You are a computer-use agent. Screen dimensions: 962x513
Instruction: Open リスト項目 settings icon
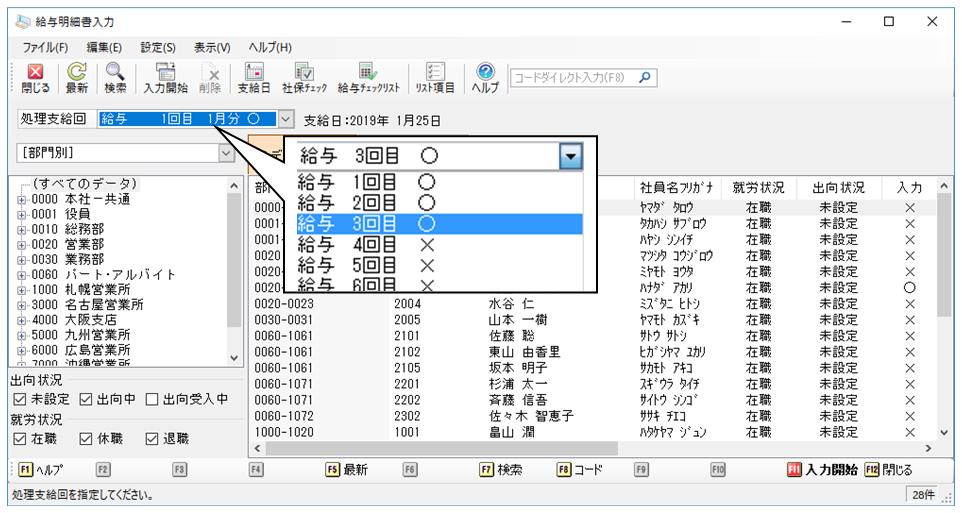pyautogui.click(x=434, y=79)
